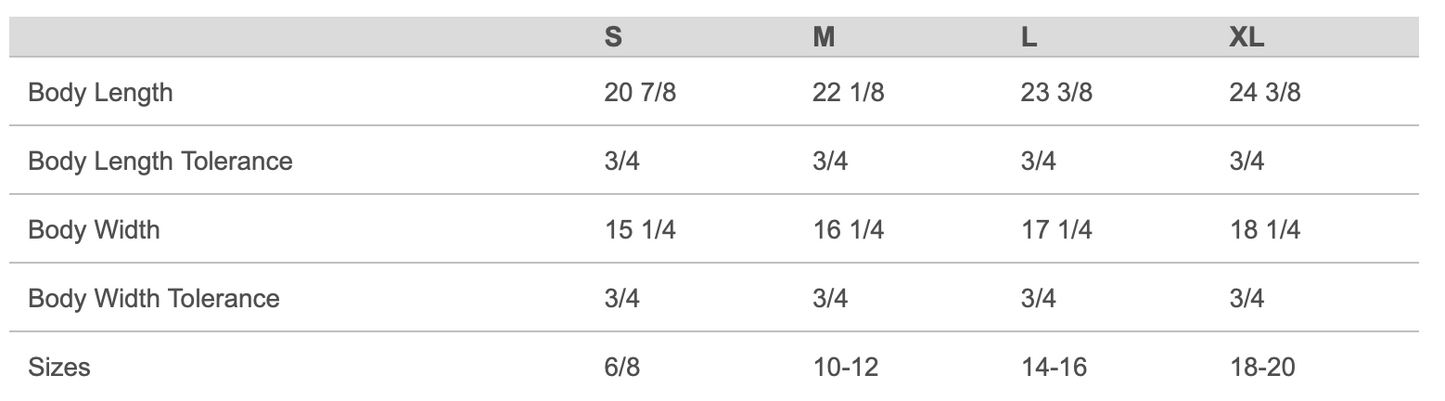This screenshot has width=1445, height=401.
Task: Click the 20 7/8 body length value
Action: [640, 93]
